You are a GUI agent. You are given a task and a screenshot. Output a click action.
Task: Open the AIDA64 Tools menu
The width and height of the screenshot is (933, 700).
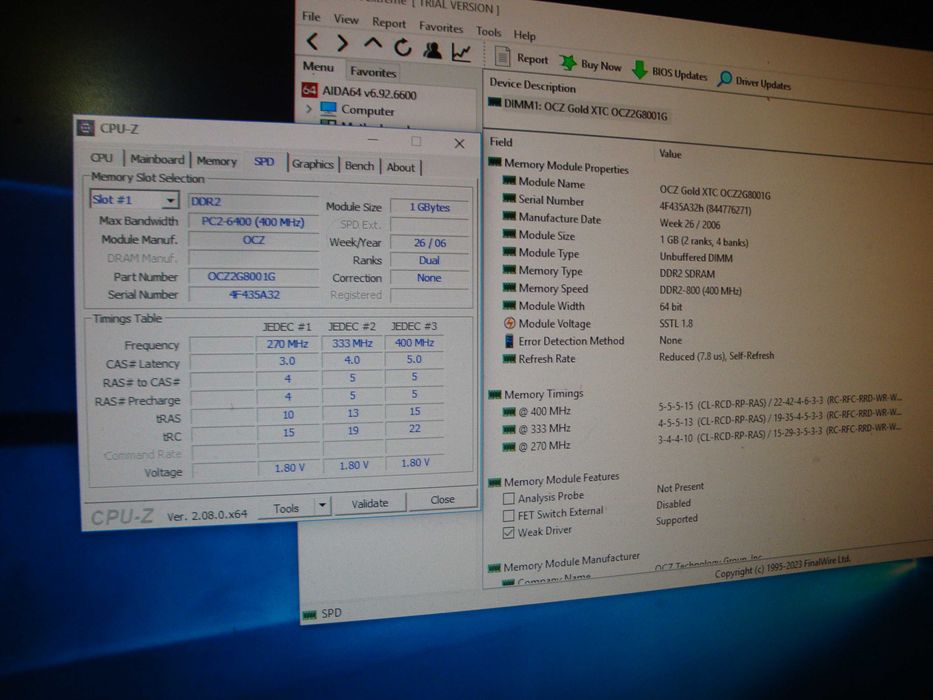pyautogui.click(x=488, y=32)
